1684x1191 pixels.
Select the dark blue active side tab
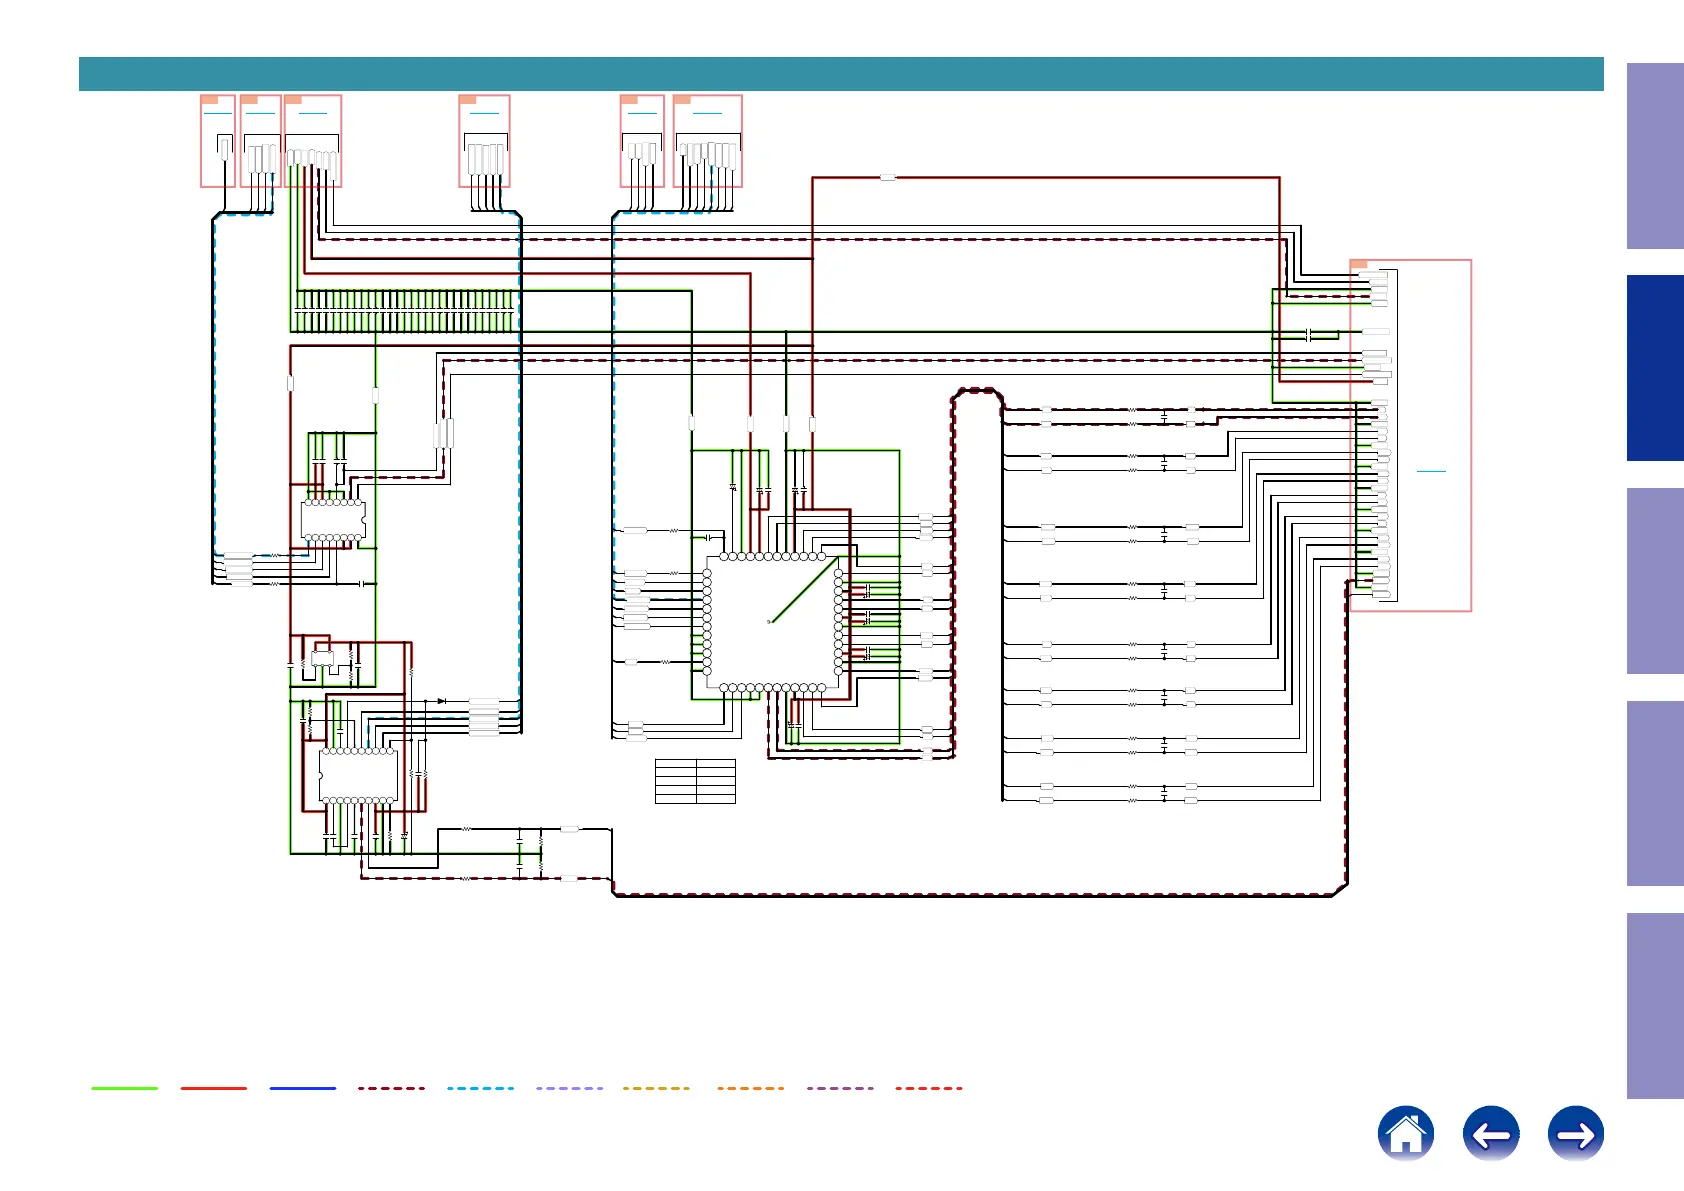pyautogui.click(x=1655, y=368)
